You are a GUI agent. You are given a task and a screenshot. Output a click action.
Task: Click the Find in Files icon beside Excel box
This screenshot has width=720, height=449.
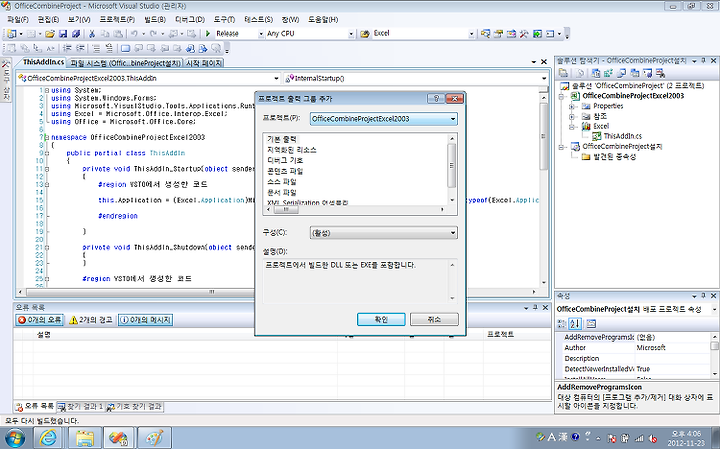(365, 34)
